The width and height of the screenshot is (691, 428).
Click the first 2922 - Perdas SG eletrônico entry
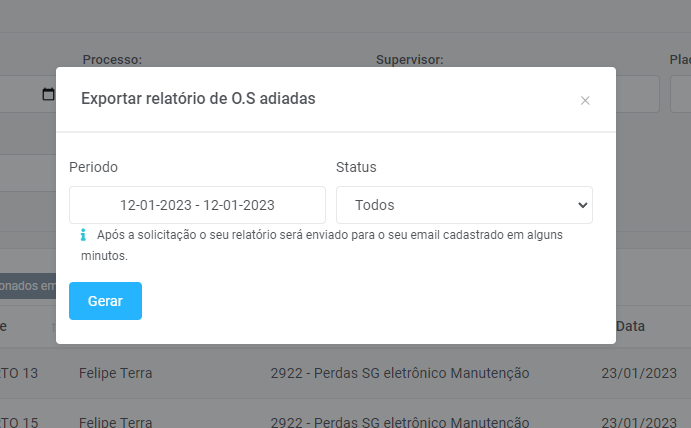[399, 373]
